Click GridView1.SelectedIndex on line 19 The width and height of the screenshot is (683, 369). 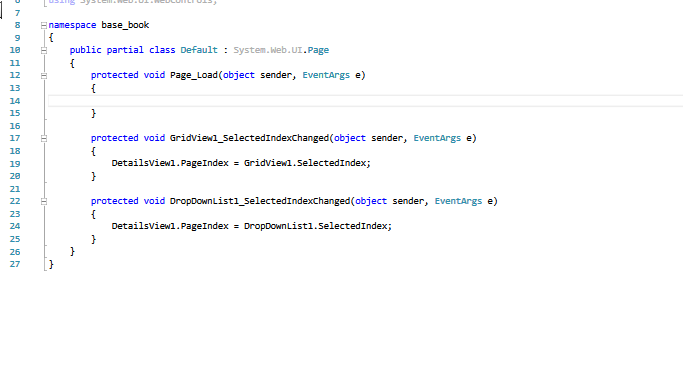pyautogui.click(x=304, y=163)
